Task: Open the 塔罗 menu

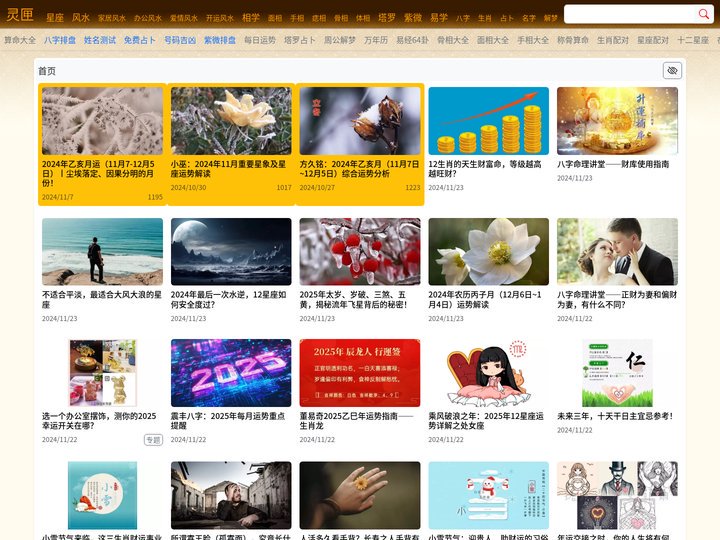Action: pyautogui.click(x=387, y=17)
